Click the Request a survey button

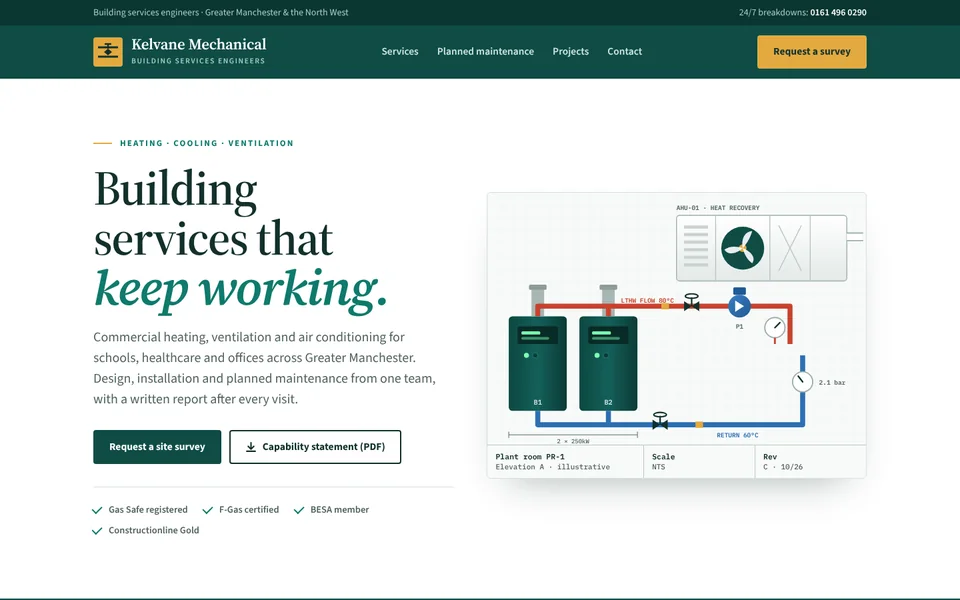tap(812, 51)
